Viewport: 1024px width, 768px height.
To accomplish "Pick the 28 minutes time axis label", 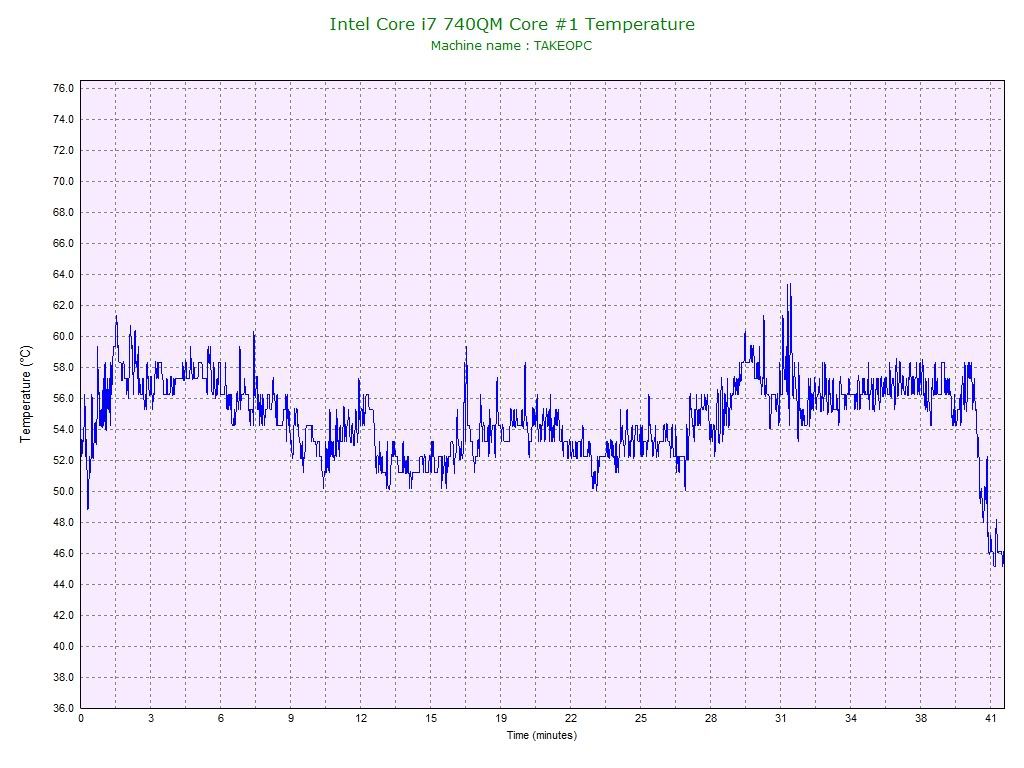I will 711,718.
